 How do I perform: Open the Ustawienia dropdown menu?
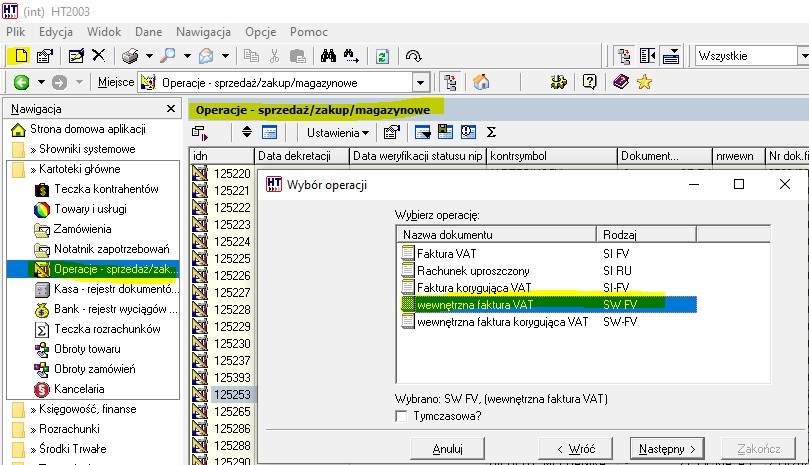pos(338,133)
